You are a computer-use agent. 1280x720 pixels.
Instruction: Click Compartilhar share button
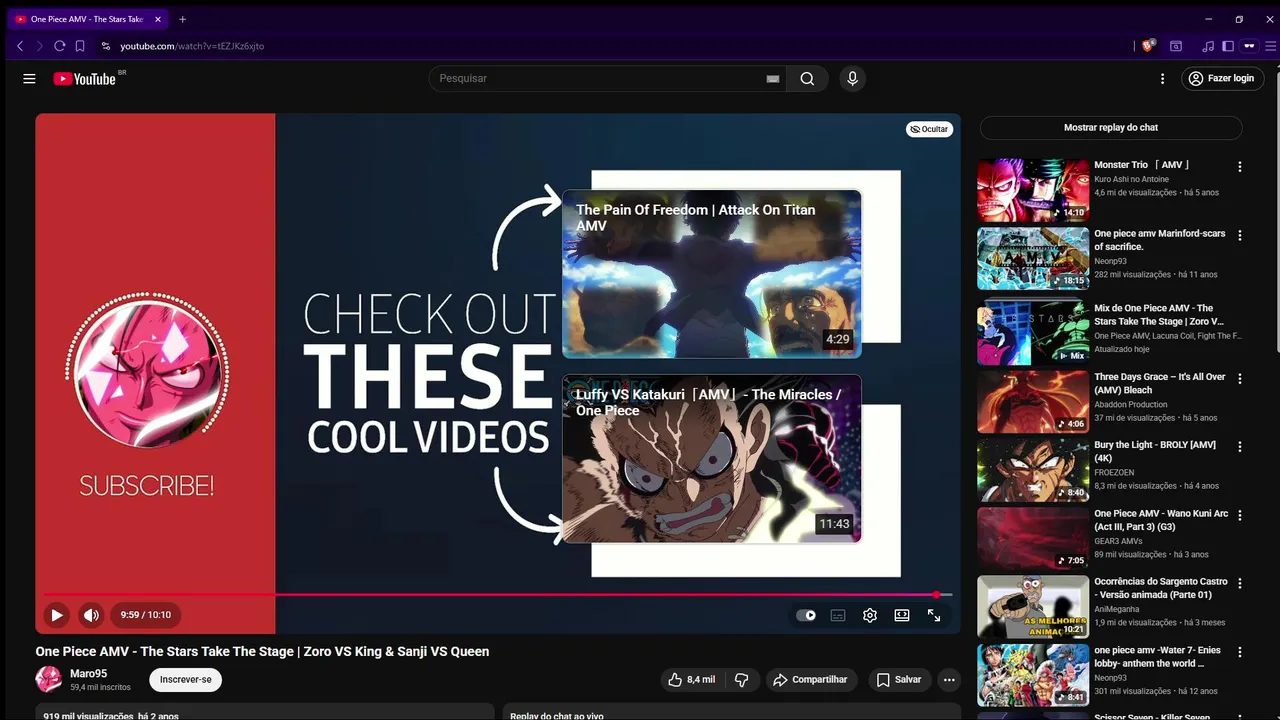810,680
